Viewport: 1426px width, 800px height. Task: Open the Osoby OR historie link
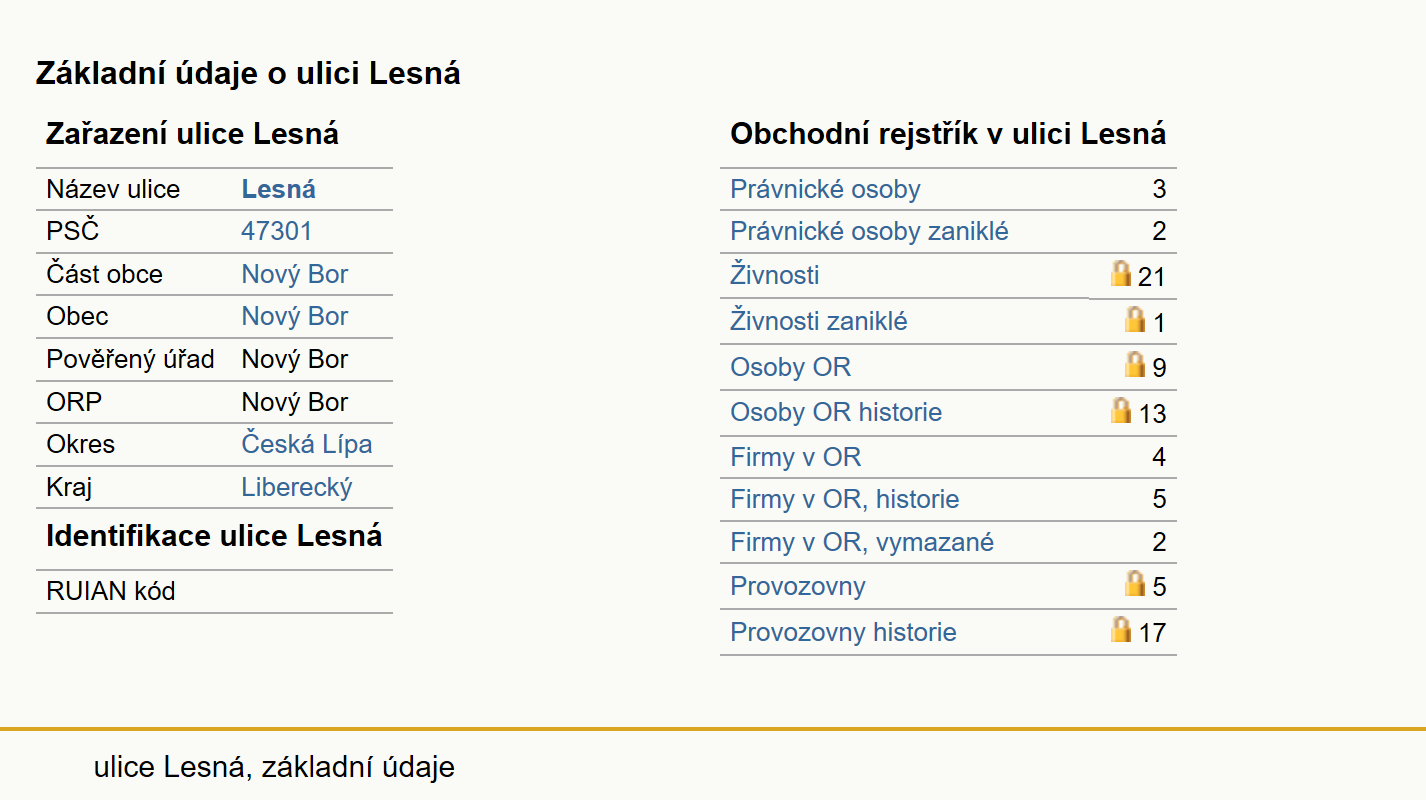836,412
